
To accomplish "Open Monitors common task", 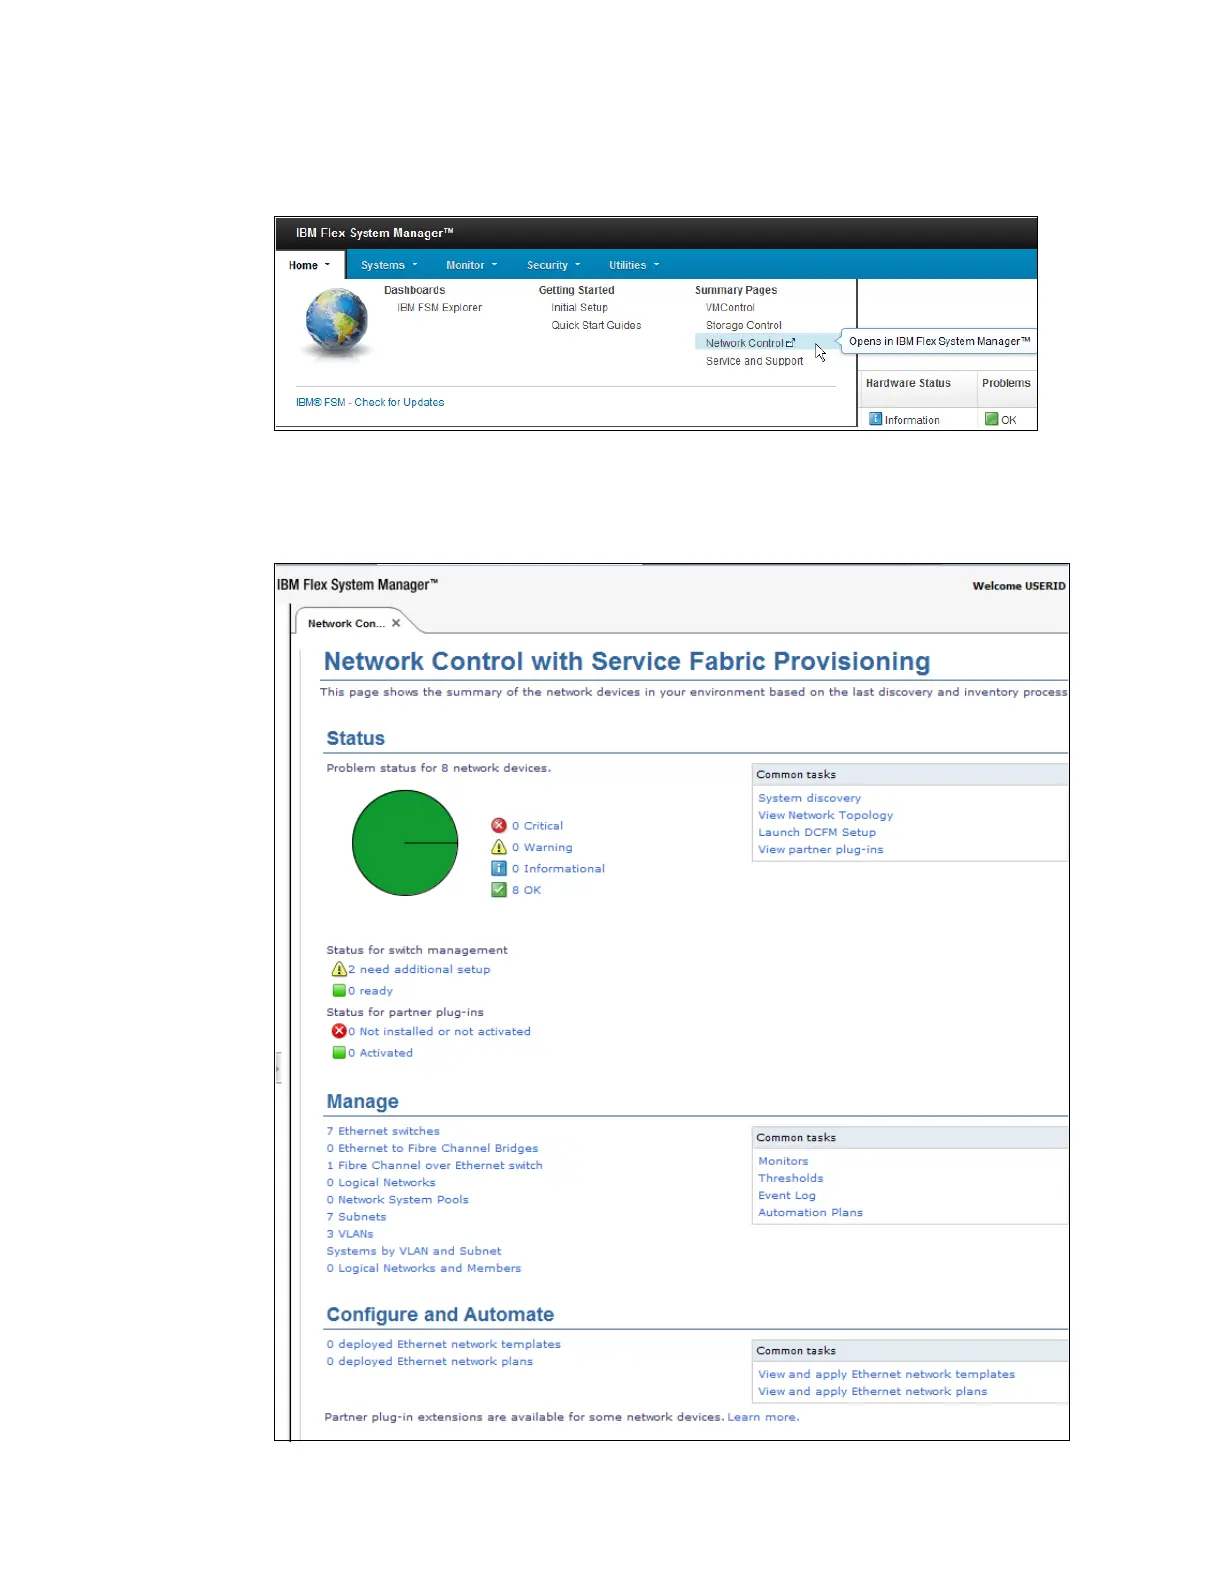I will click(x=783, y=1161).
